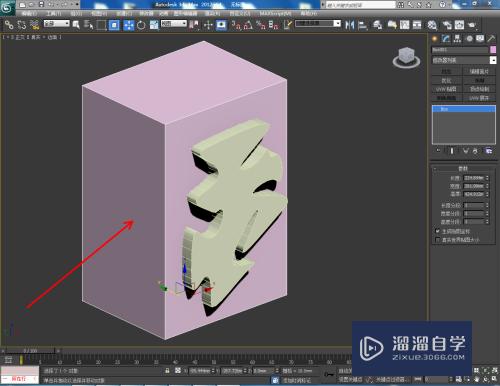
Task: Toggle Show End Result in modifier stack
Action: (452, 151)
